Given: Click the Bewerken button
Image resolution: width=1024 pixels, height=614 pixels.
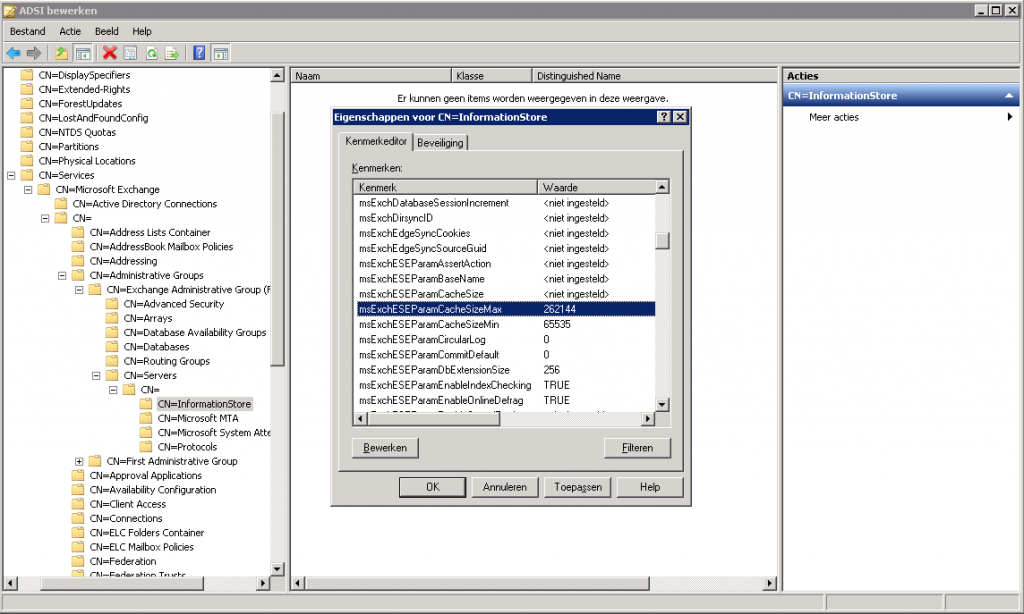Looking at the screenshot, I should pos(385,448).
